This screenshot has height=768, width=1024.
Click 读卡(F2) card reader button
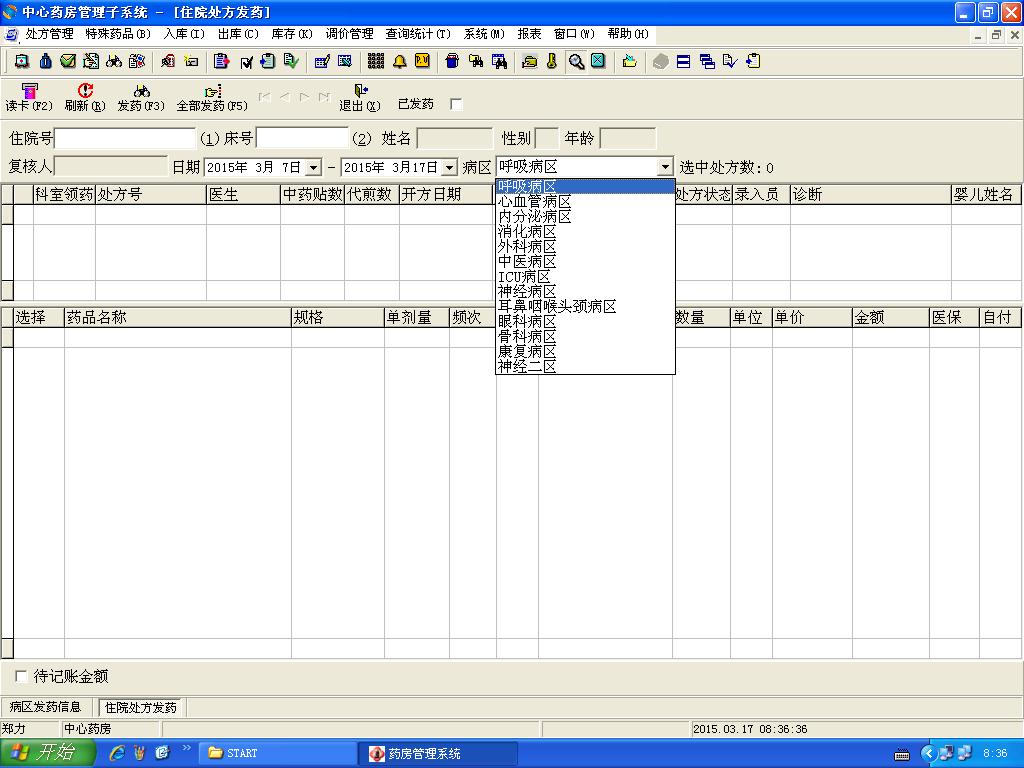point(29,97)
